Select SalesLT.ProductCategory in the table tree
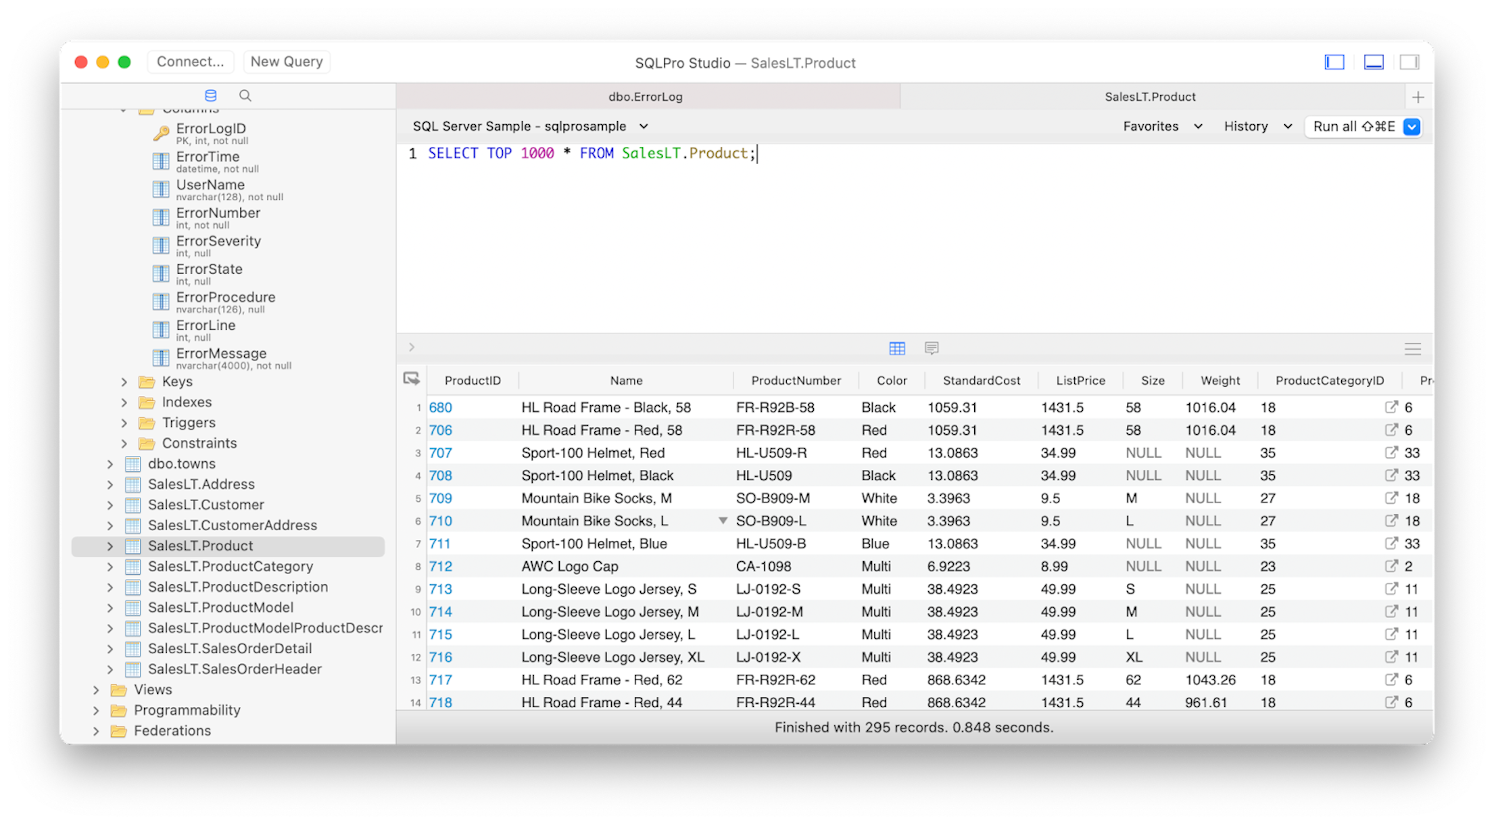 pos(230,566)
